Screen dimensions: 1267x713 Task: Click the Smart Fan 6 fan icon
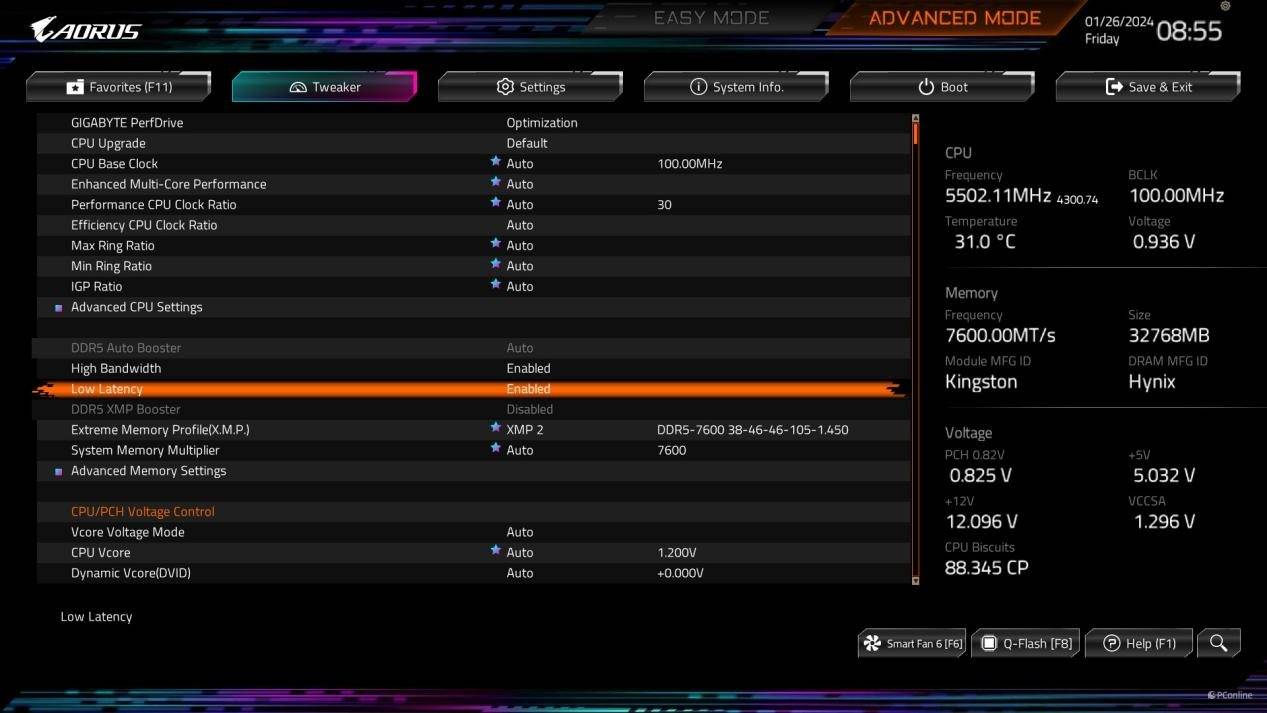pyautogui.click(x=872, y=643)
